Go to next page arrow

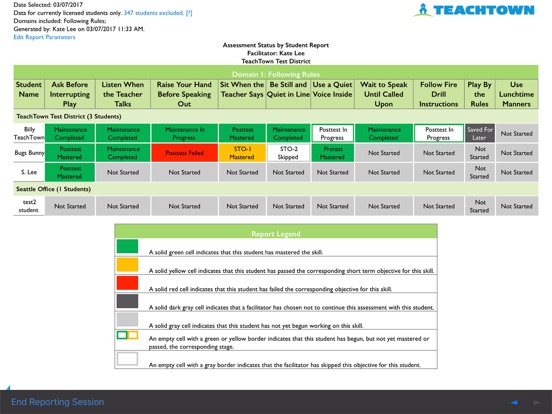(537, 402)
